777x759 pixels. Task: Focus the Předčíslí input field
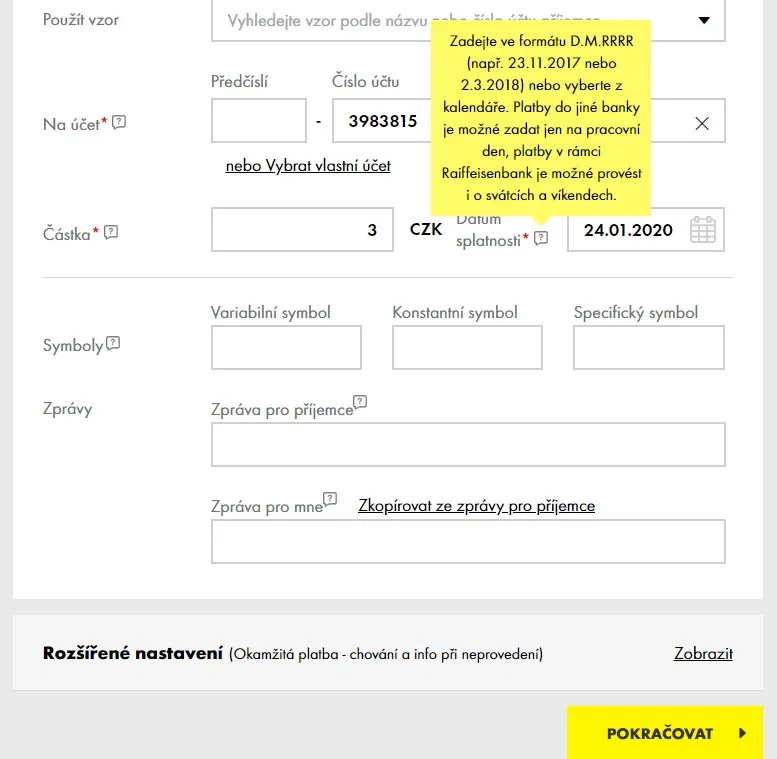click(259, 121)
